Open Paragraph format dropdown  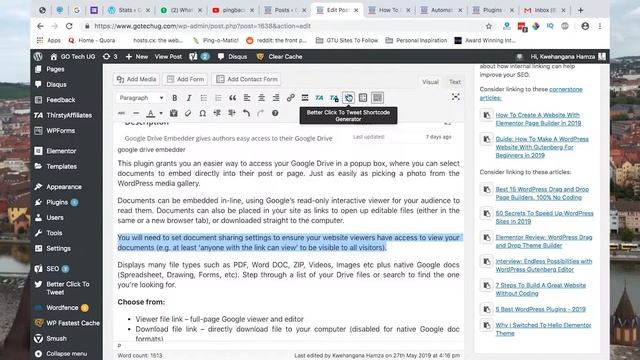(141, 98)
